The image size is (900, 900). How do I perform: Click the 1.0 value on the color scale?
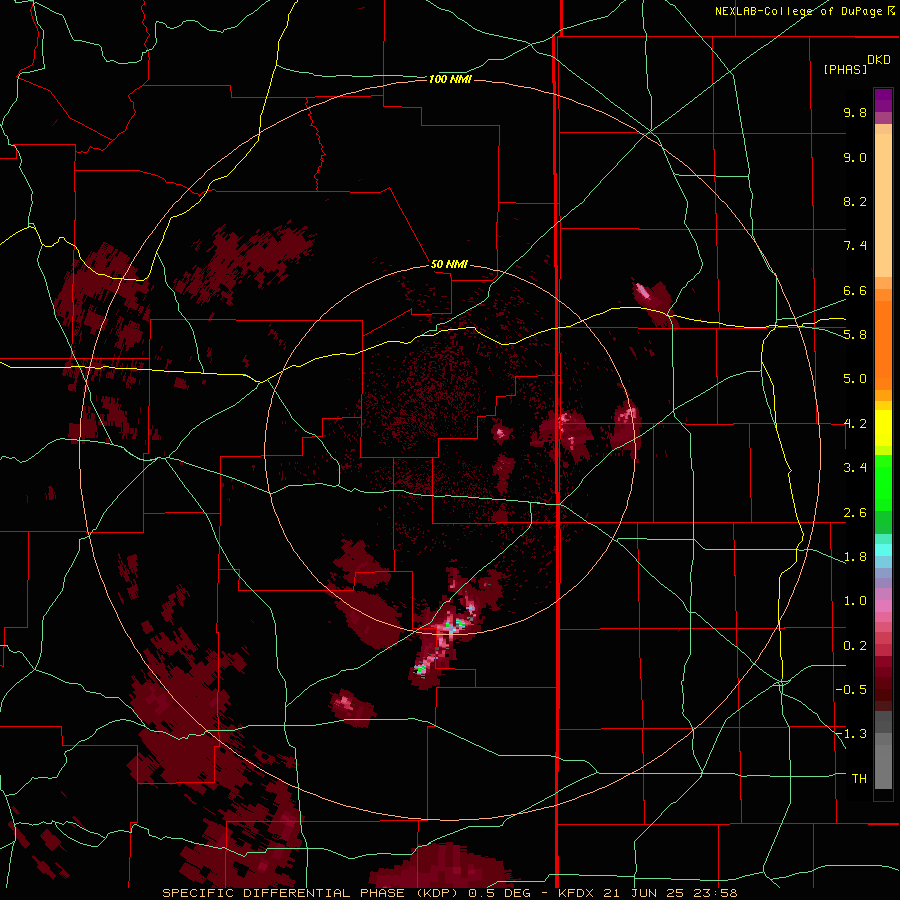855,601
